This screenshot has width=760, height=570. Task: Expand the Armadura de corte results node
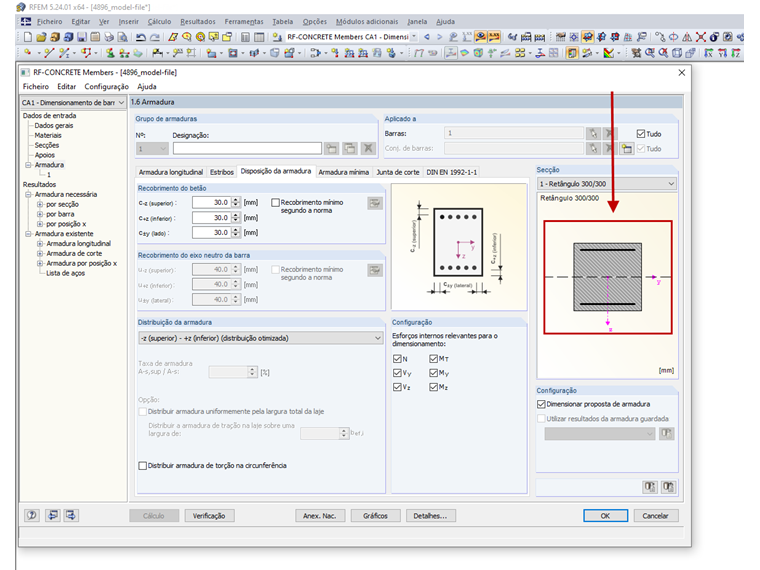click(40, 253)
